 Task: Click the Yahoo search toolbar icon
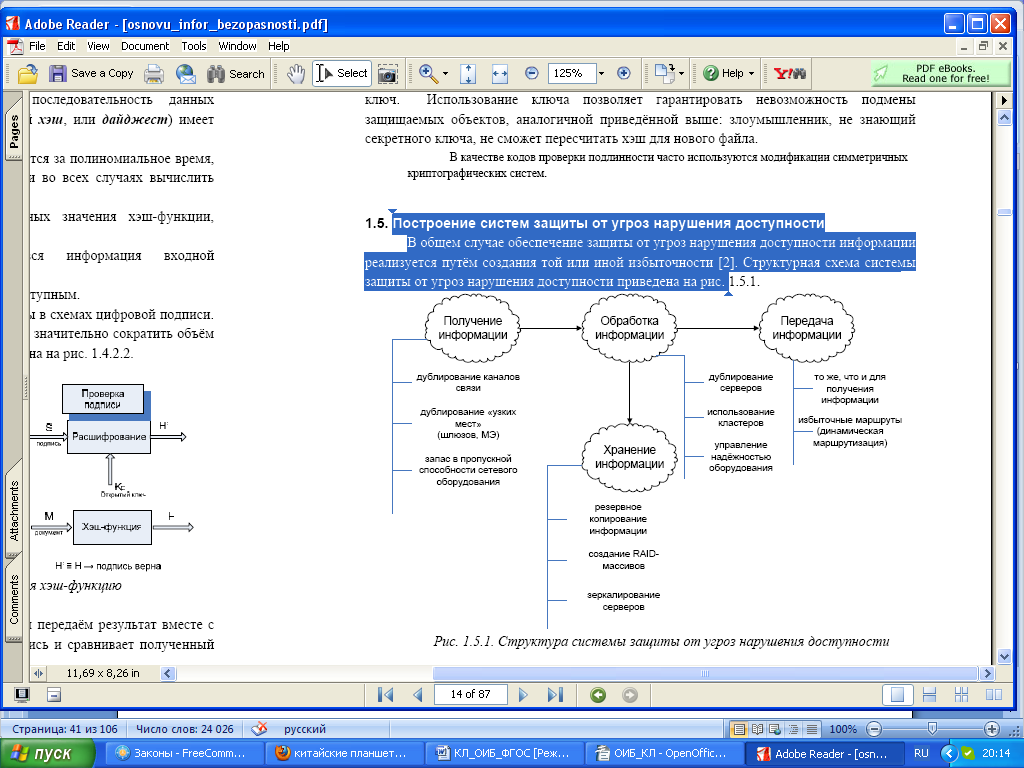(x=790, y=73)
